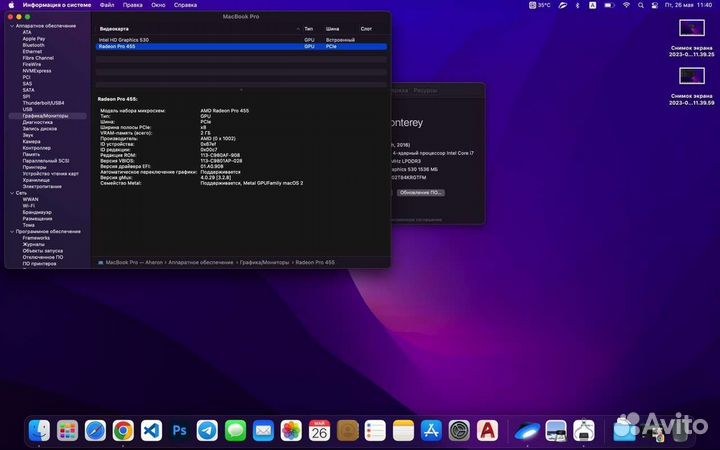The width and height of the screenshot is (720, 450).
Task: Open Spotlight search in menu bar
Action: 641,5
